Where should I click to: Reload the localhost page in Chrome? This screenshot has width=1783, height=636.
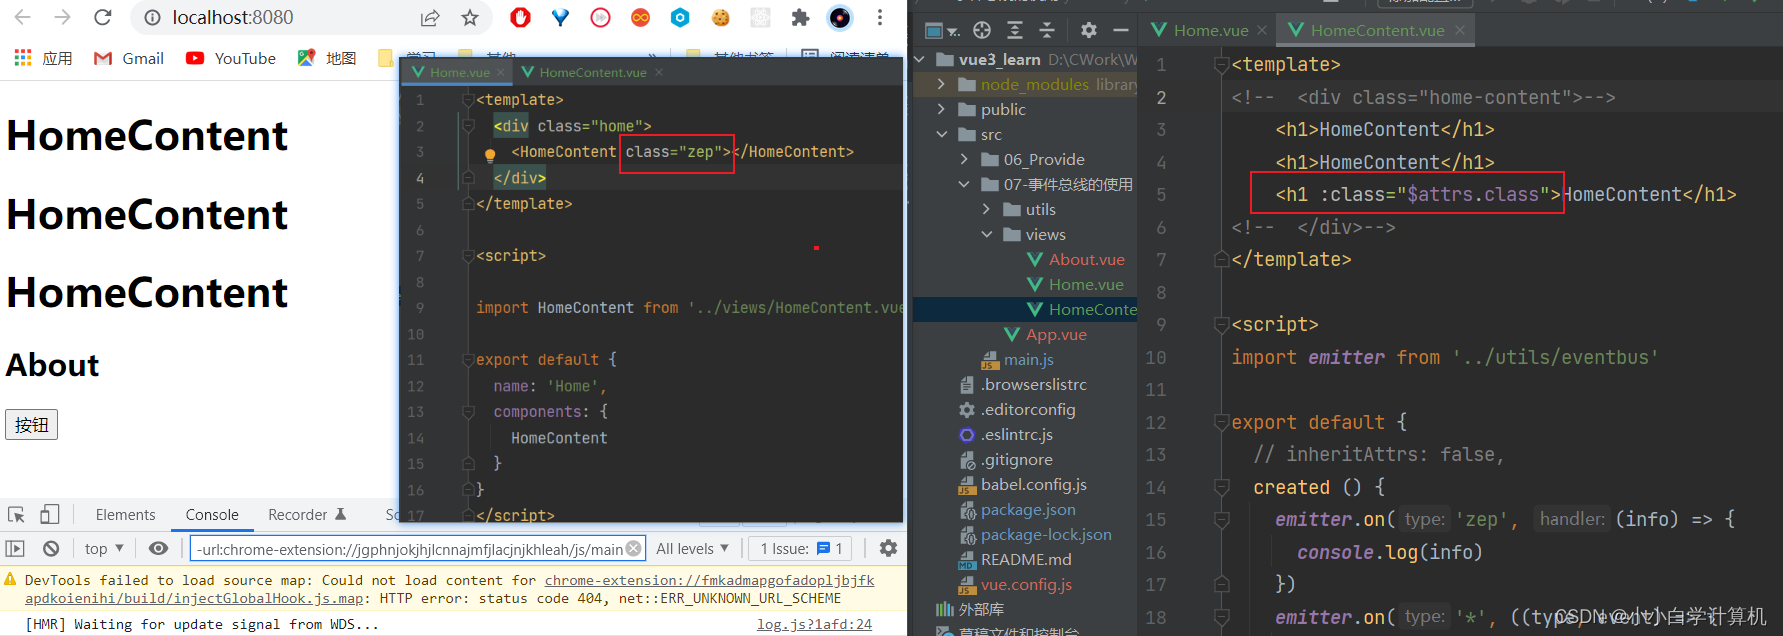[x=102, y=17]
